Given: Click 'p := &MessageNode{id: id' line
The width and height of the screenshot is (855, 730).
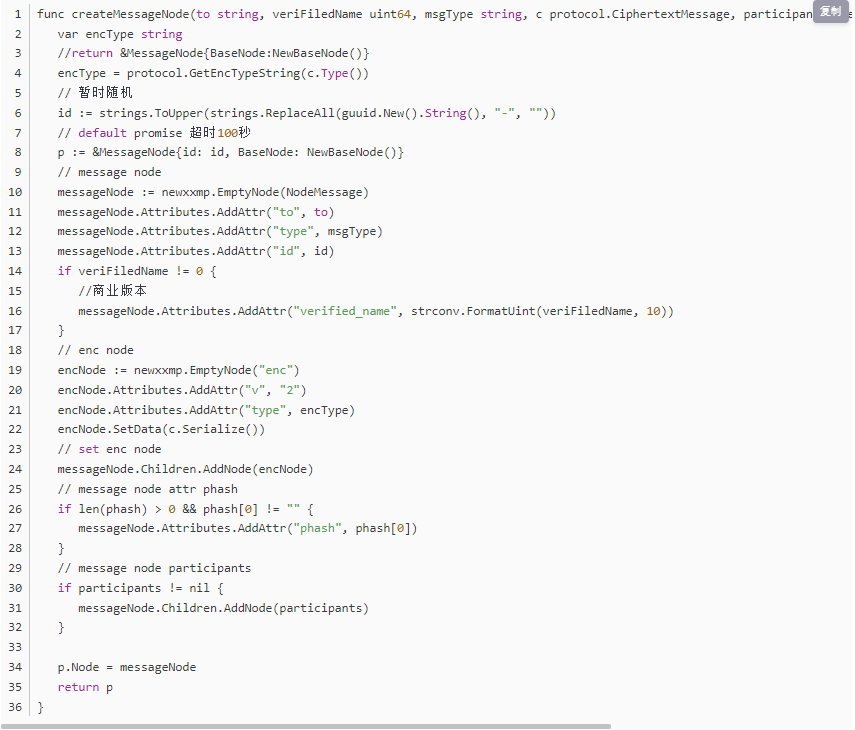Looking at the screenshot, I should tap(231, 152).
